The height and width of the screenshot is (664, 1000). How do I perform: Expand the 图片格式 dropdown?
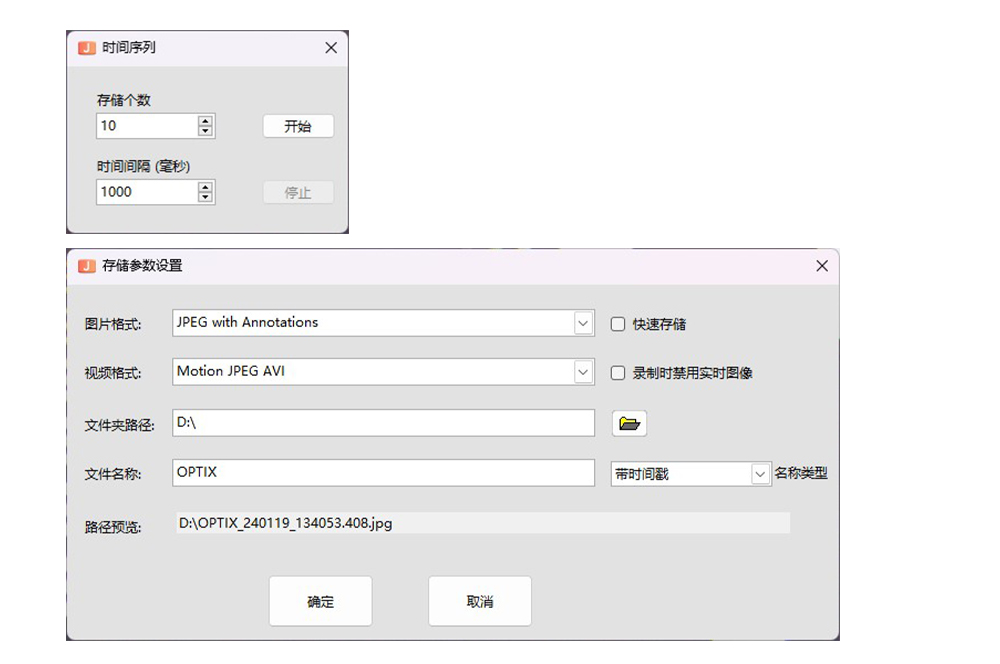584,323
